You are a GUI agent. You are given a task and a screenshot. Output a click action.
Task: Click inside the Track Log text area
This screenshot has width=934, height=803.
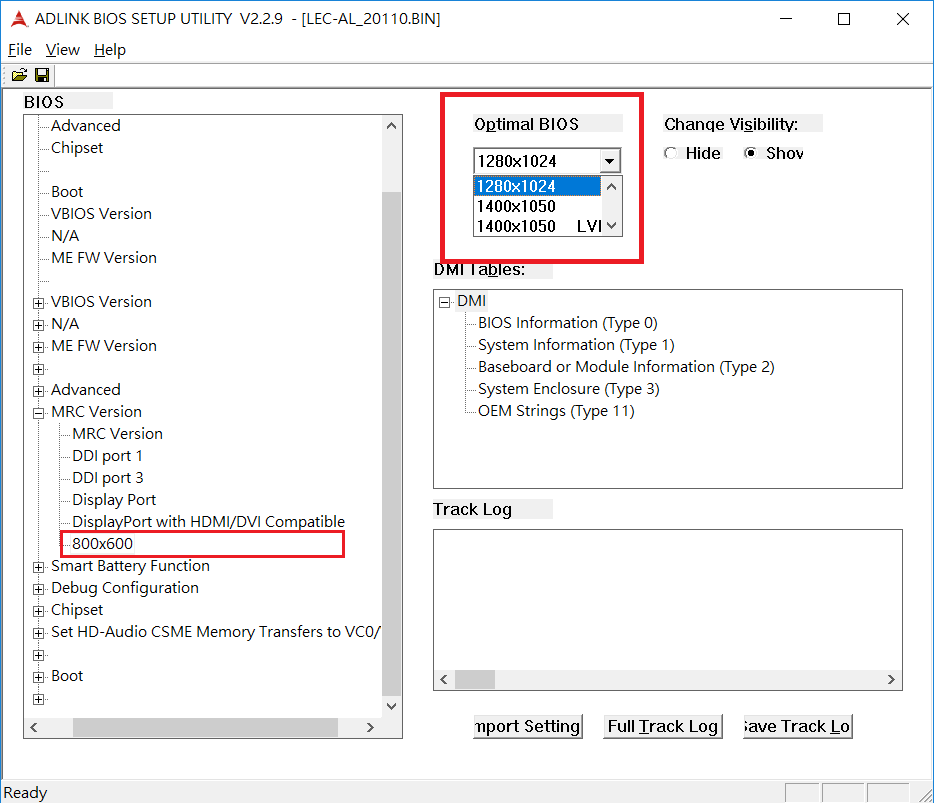668,600
